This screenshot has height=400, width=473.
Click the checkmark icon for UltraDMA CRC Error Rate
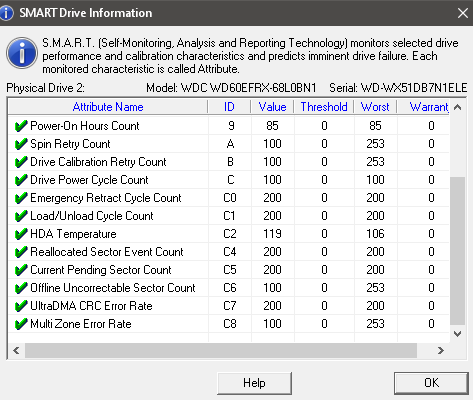tap(21, 306)
